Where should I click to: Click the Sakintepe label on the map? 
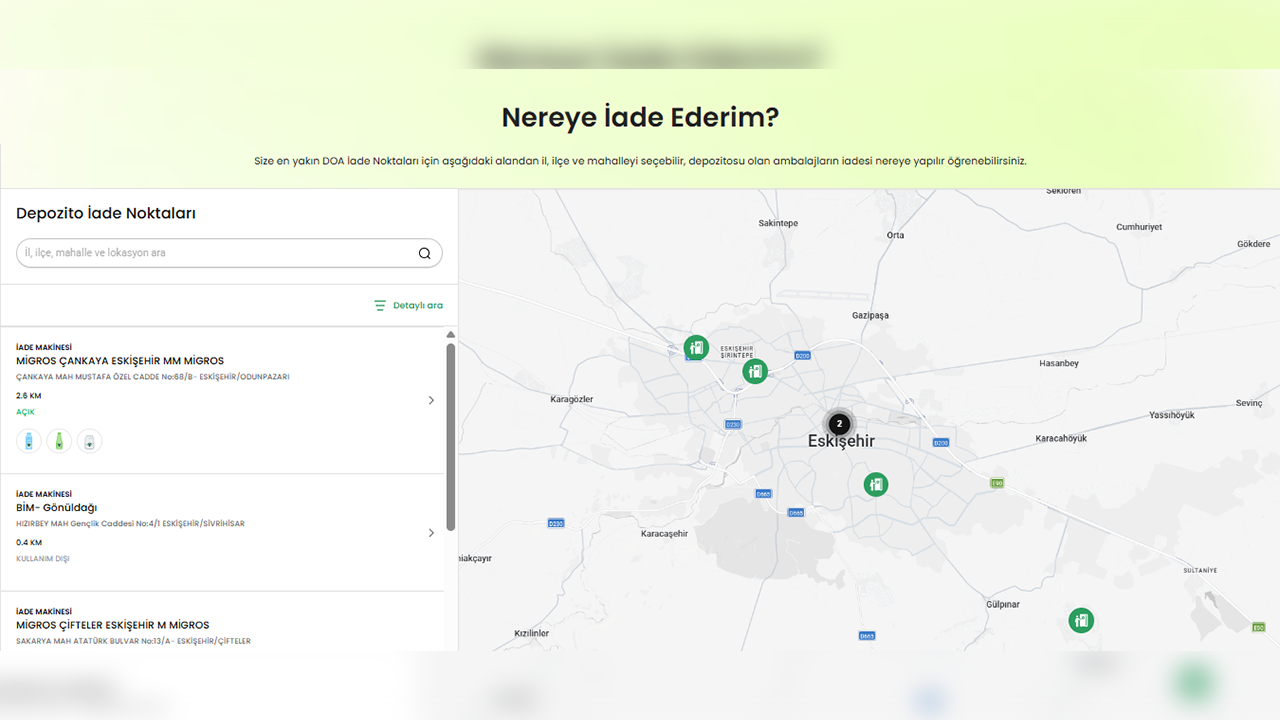[x=778, y=223]
